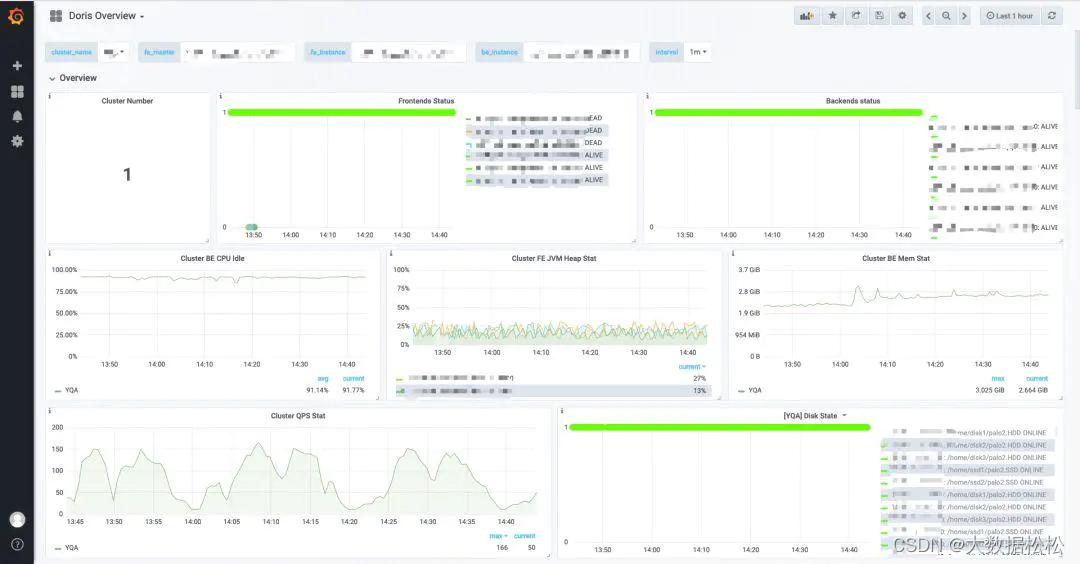Toggle the JVM Heap legend series showing 27%
This screenshot has height=564, width=1080.
460,378
